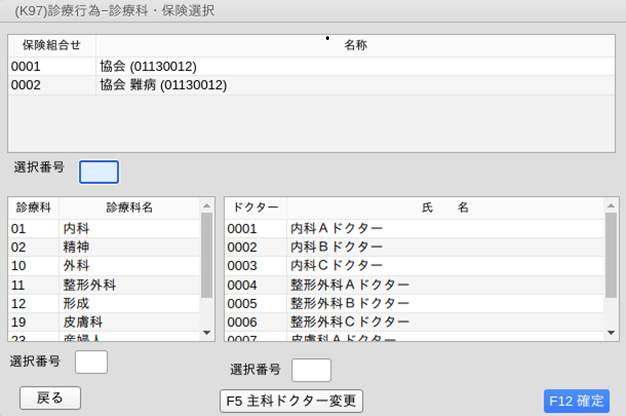Focus the insurance 選択番号 input field
The width and height of the screenshot is (626, 416).
[x=99, y=172]
